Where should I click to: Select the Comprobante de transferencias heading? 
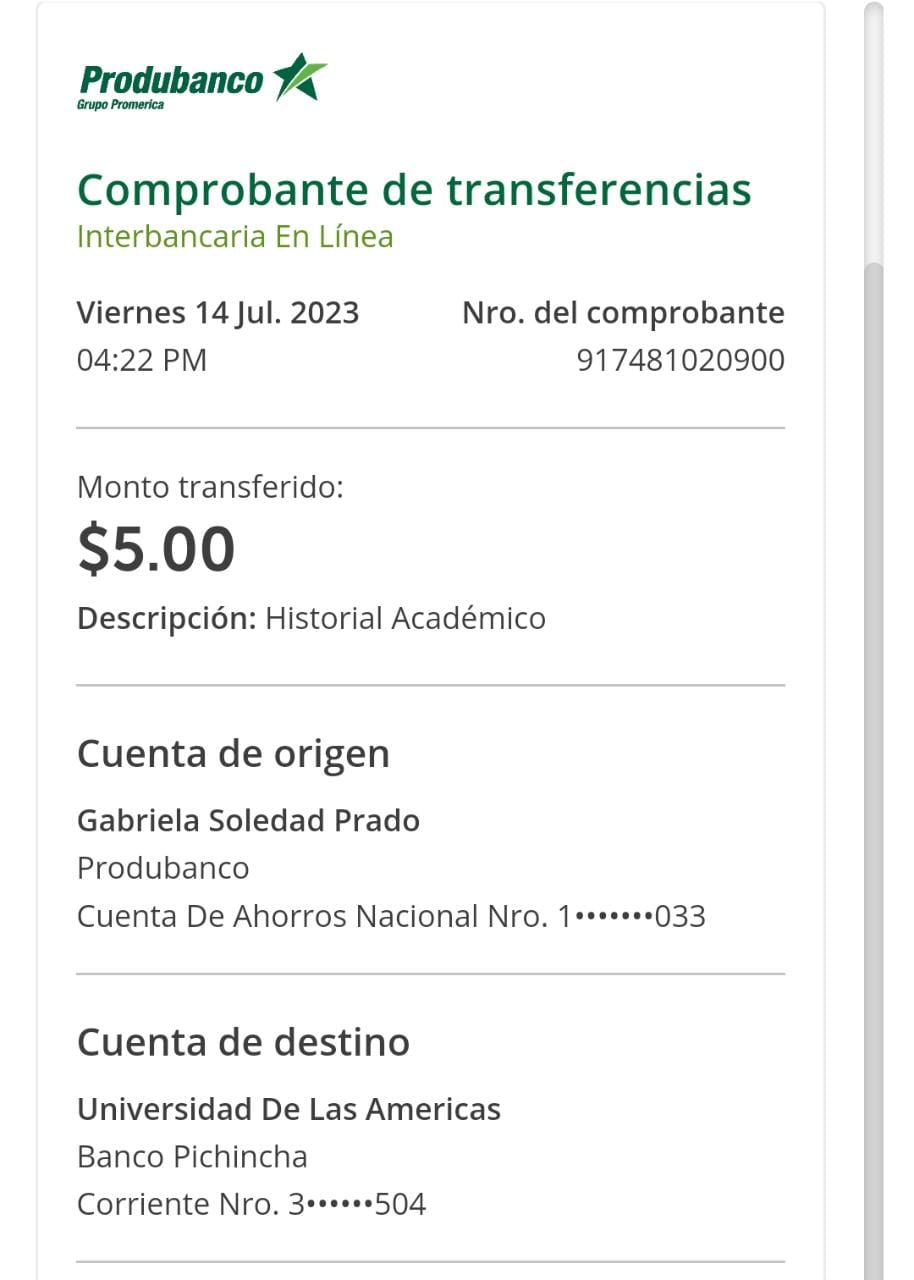pos(414,189)
